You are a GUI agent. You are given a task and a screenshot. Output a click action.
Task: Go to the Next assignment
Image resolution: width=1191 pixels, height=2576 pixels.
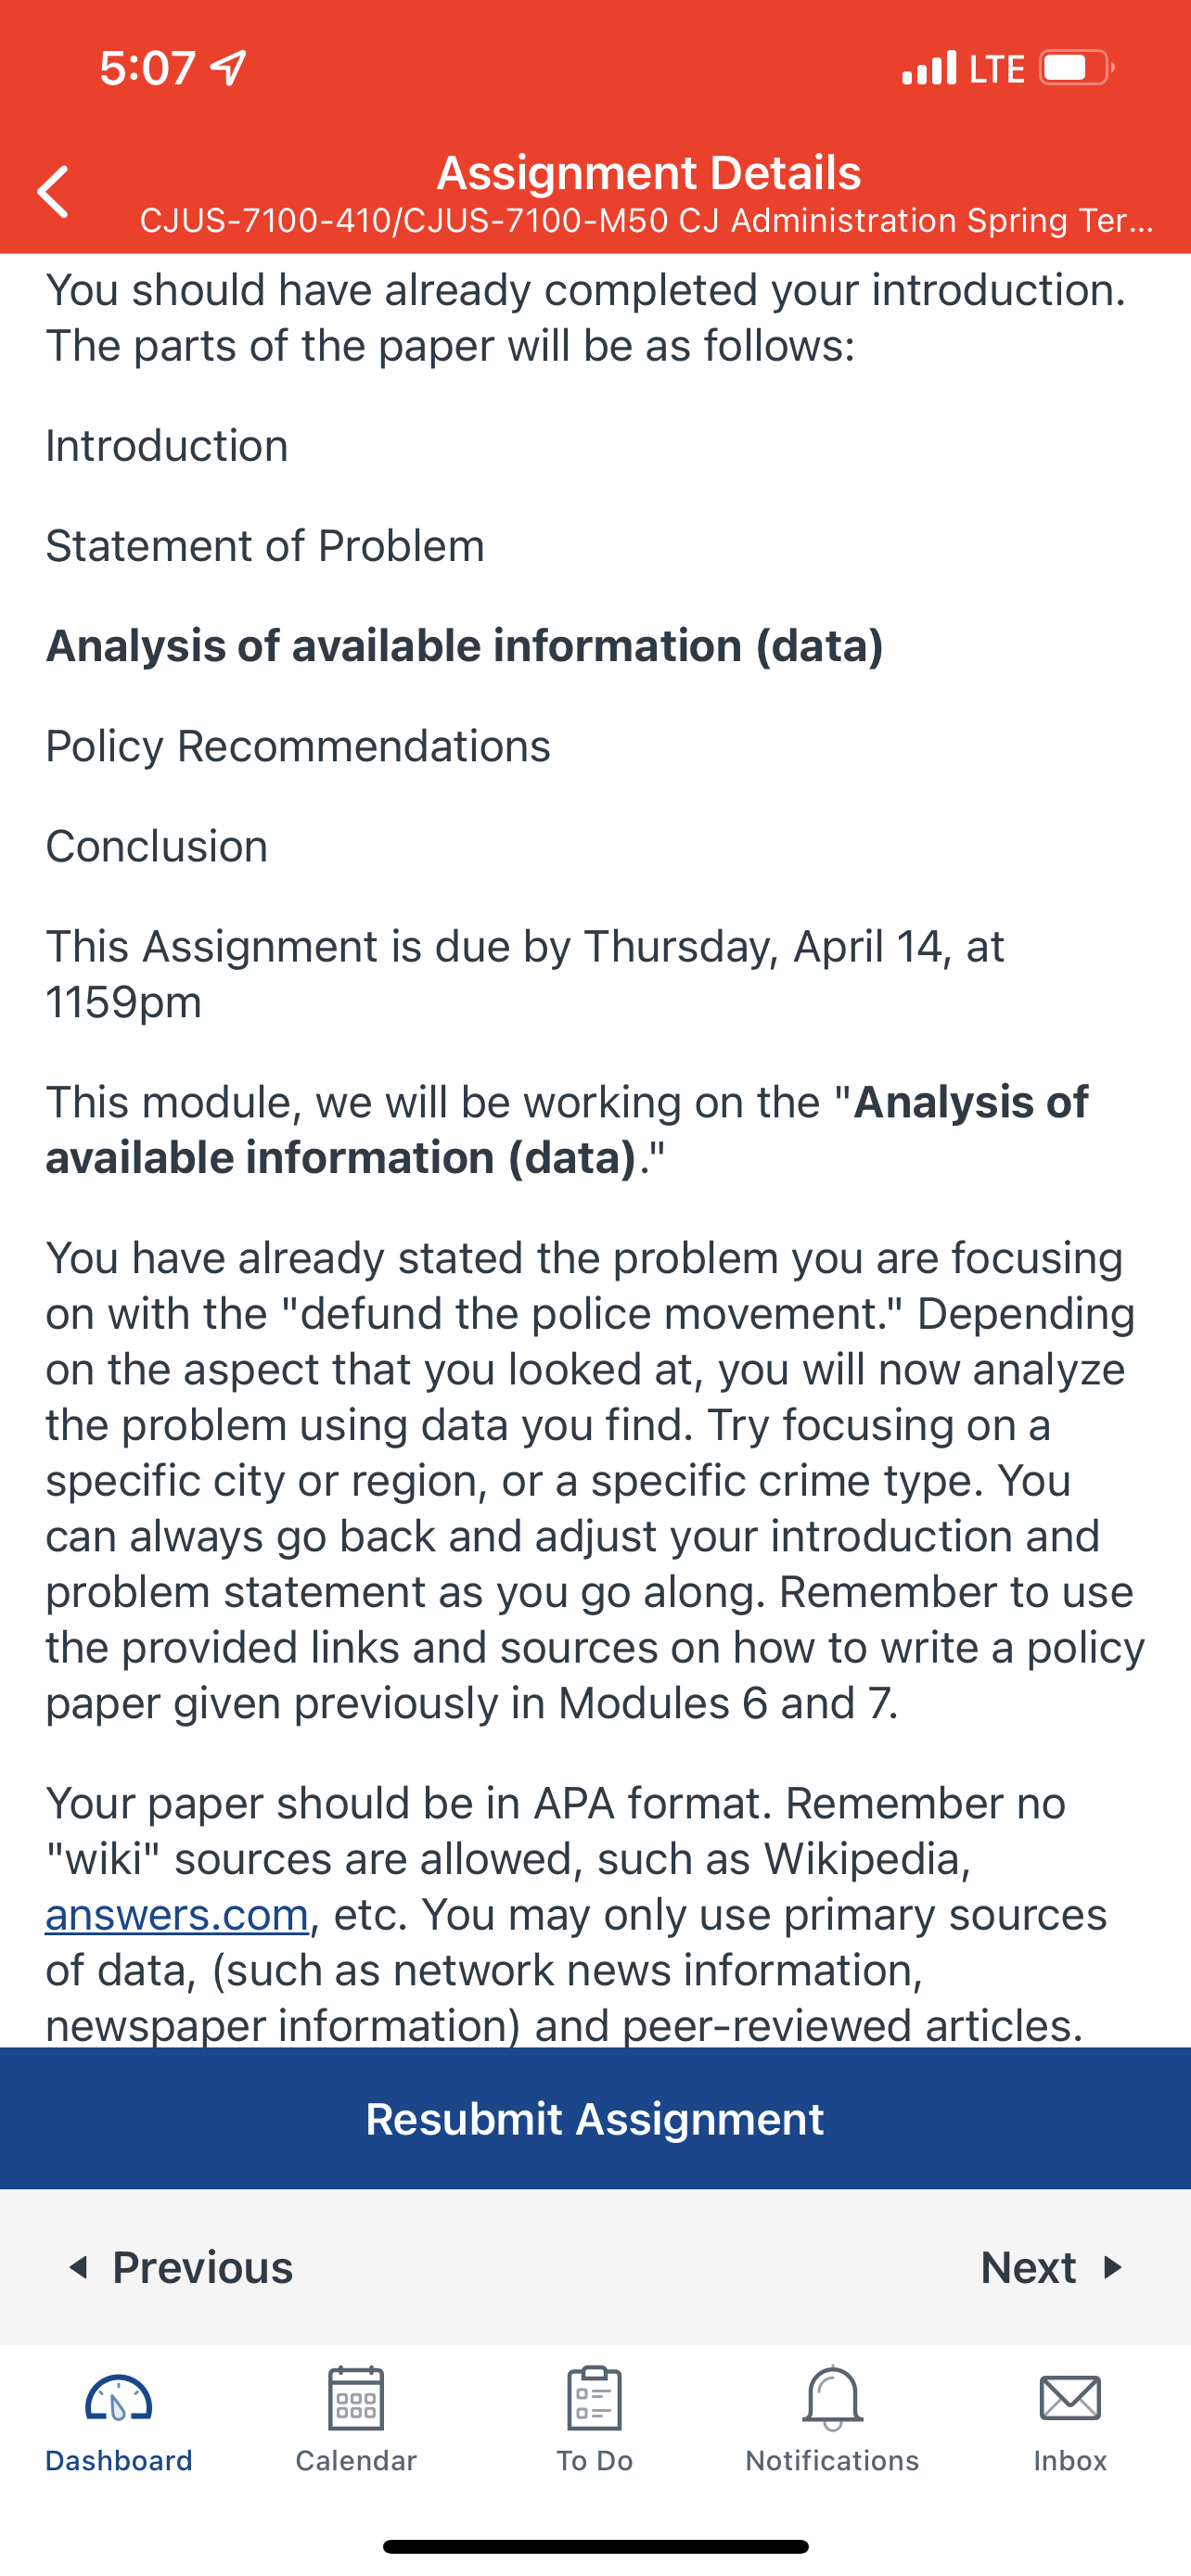coord(1052,2267)
